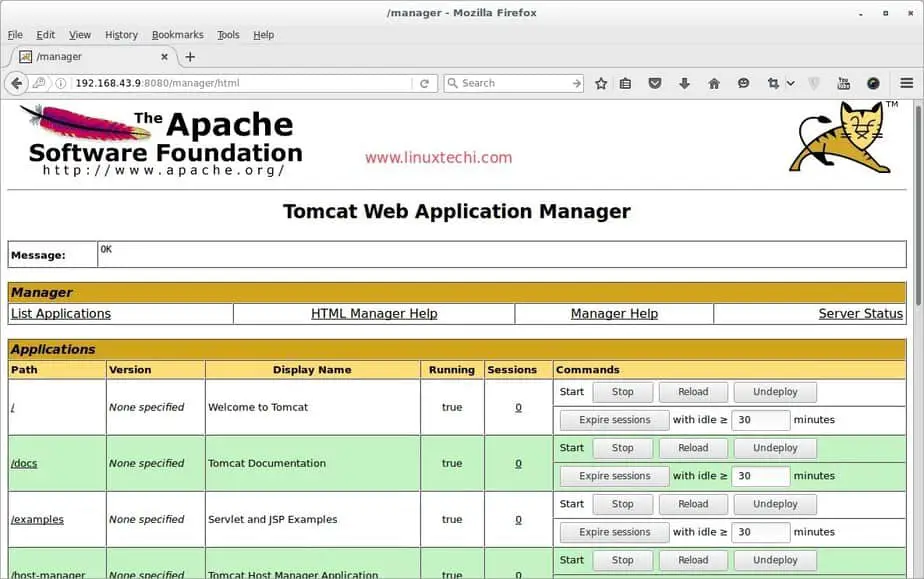Open the Bookmarks menu
The image size is (924, 579).
[x=177, y=35]
